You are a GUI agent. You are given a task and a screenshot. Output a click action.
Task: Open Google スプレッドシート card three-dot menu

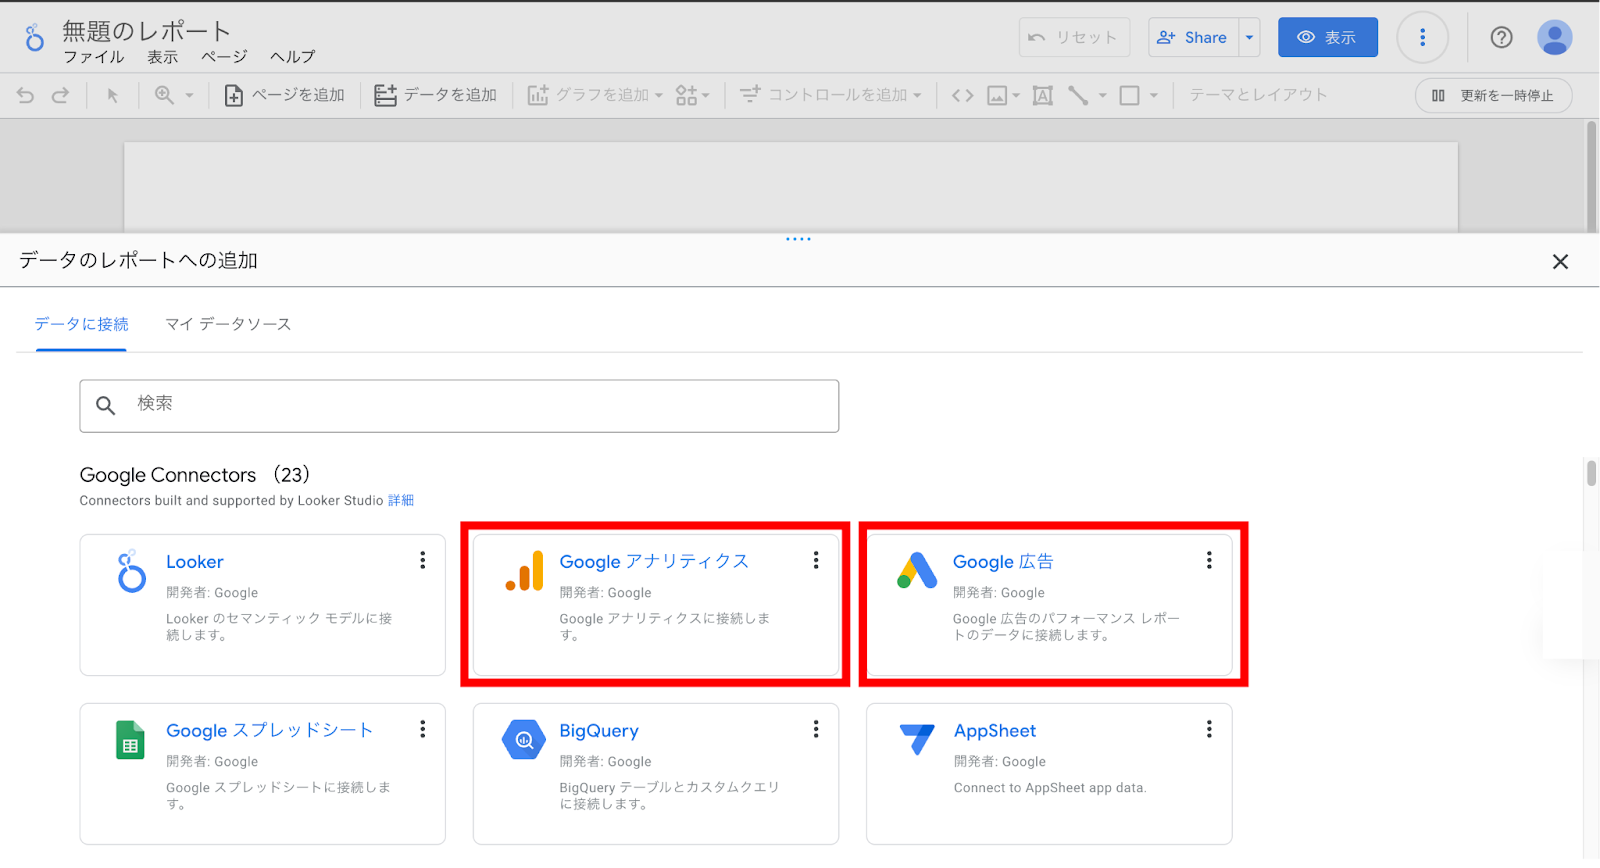click(x=423, y=729)
